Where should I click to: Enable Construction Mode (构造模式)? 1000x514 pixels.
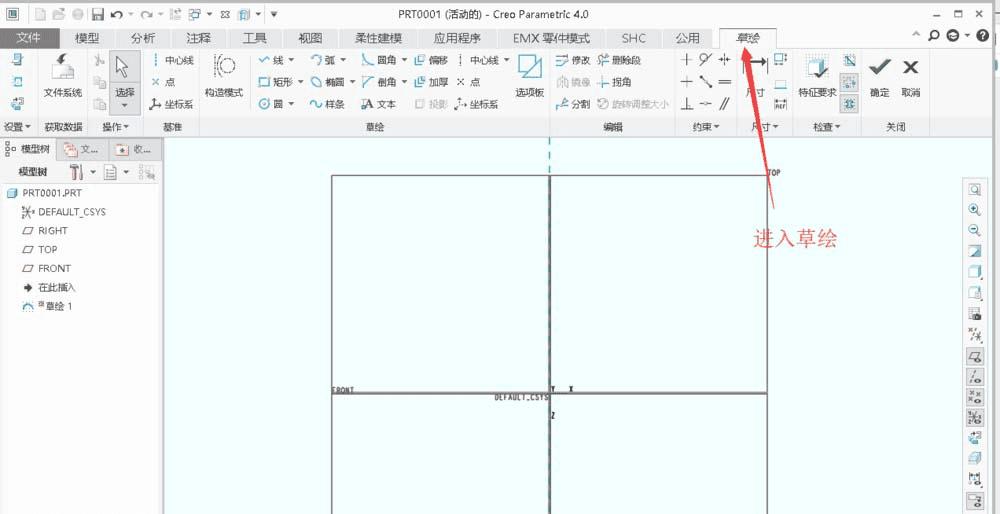point(224,77)
